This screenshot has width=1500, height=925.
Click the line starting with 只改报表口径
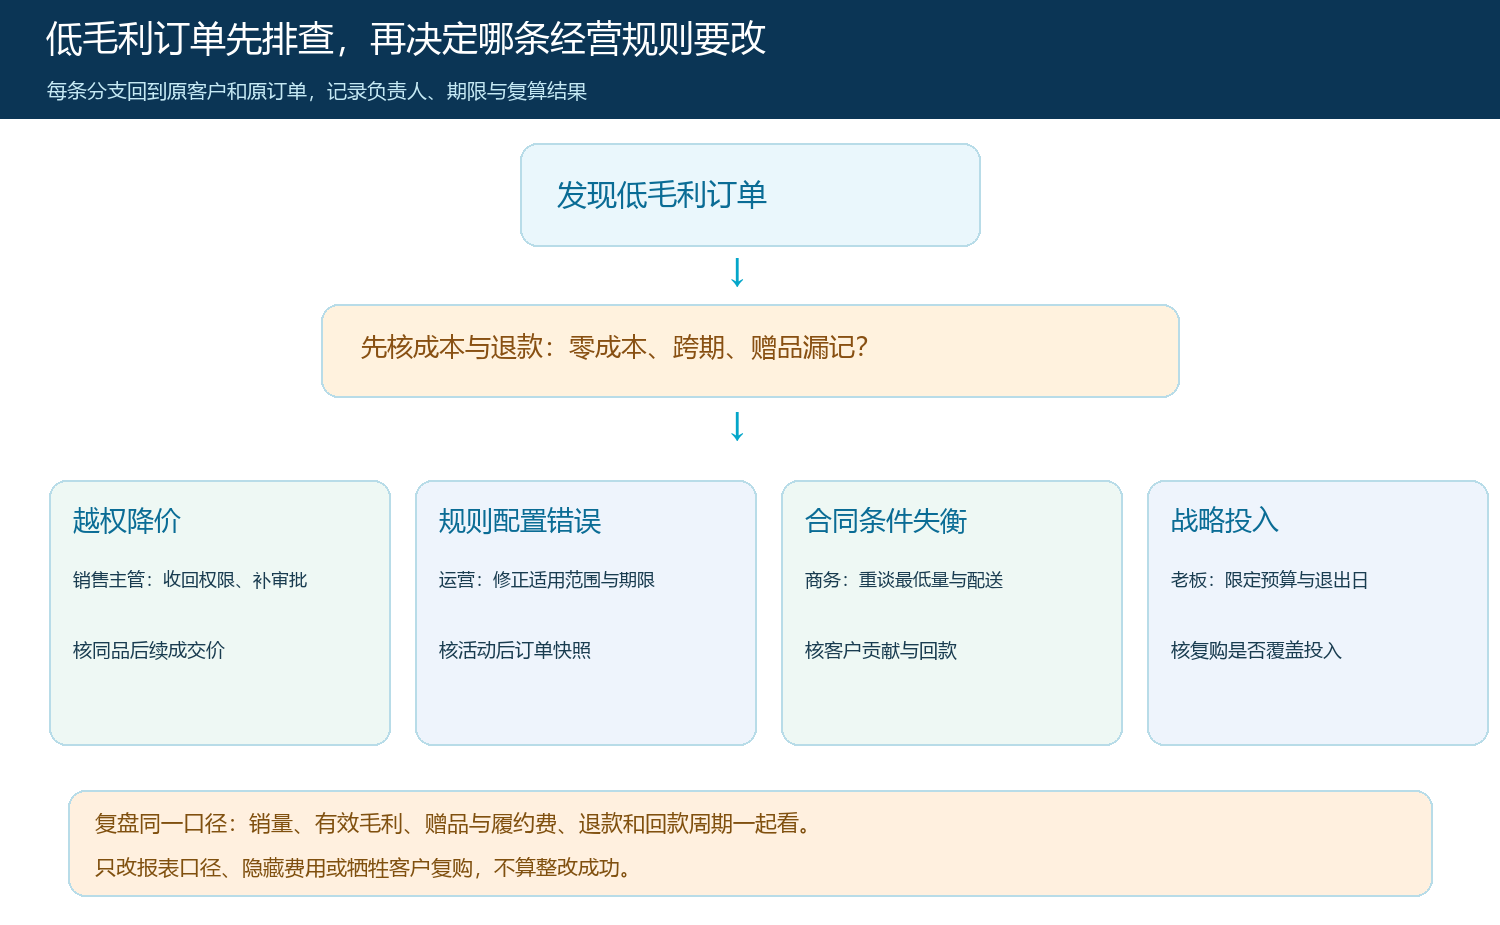click(366, 868)
